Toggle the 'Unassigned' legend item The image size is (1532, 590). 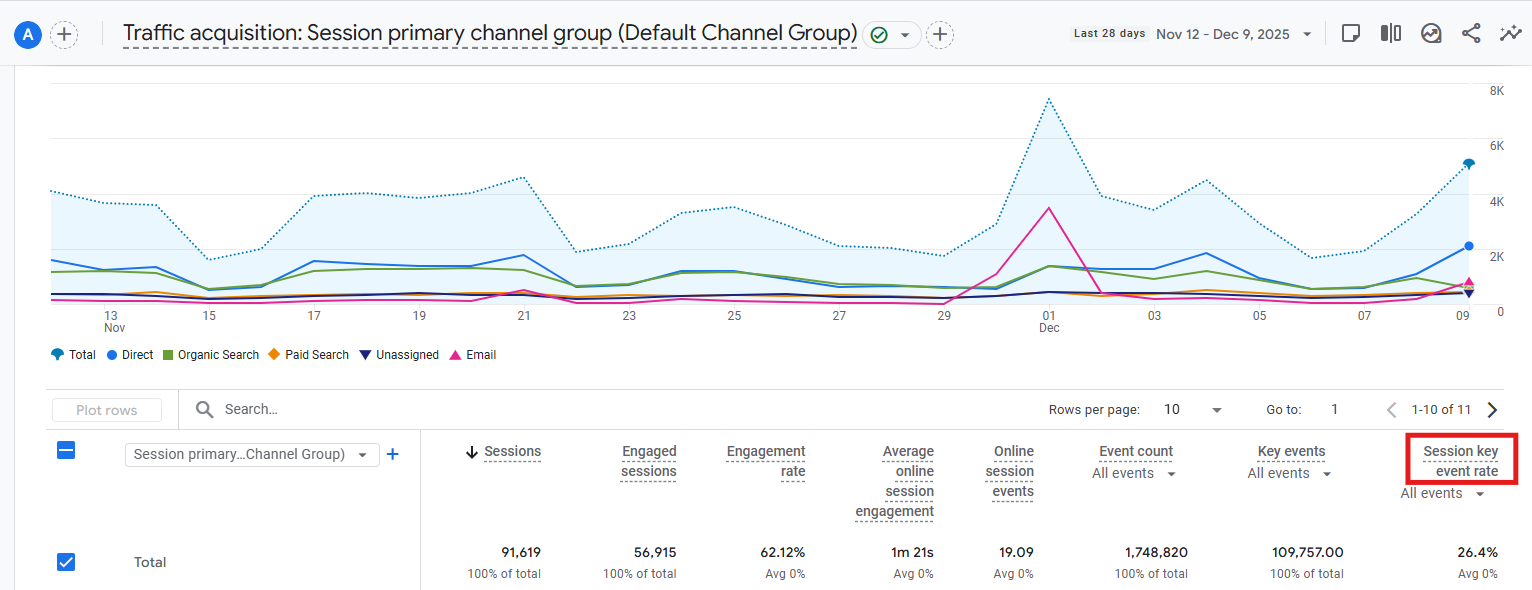(x=399, y=355)
